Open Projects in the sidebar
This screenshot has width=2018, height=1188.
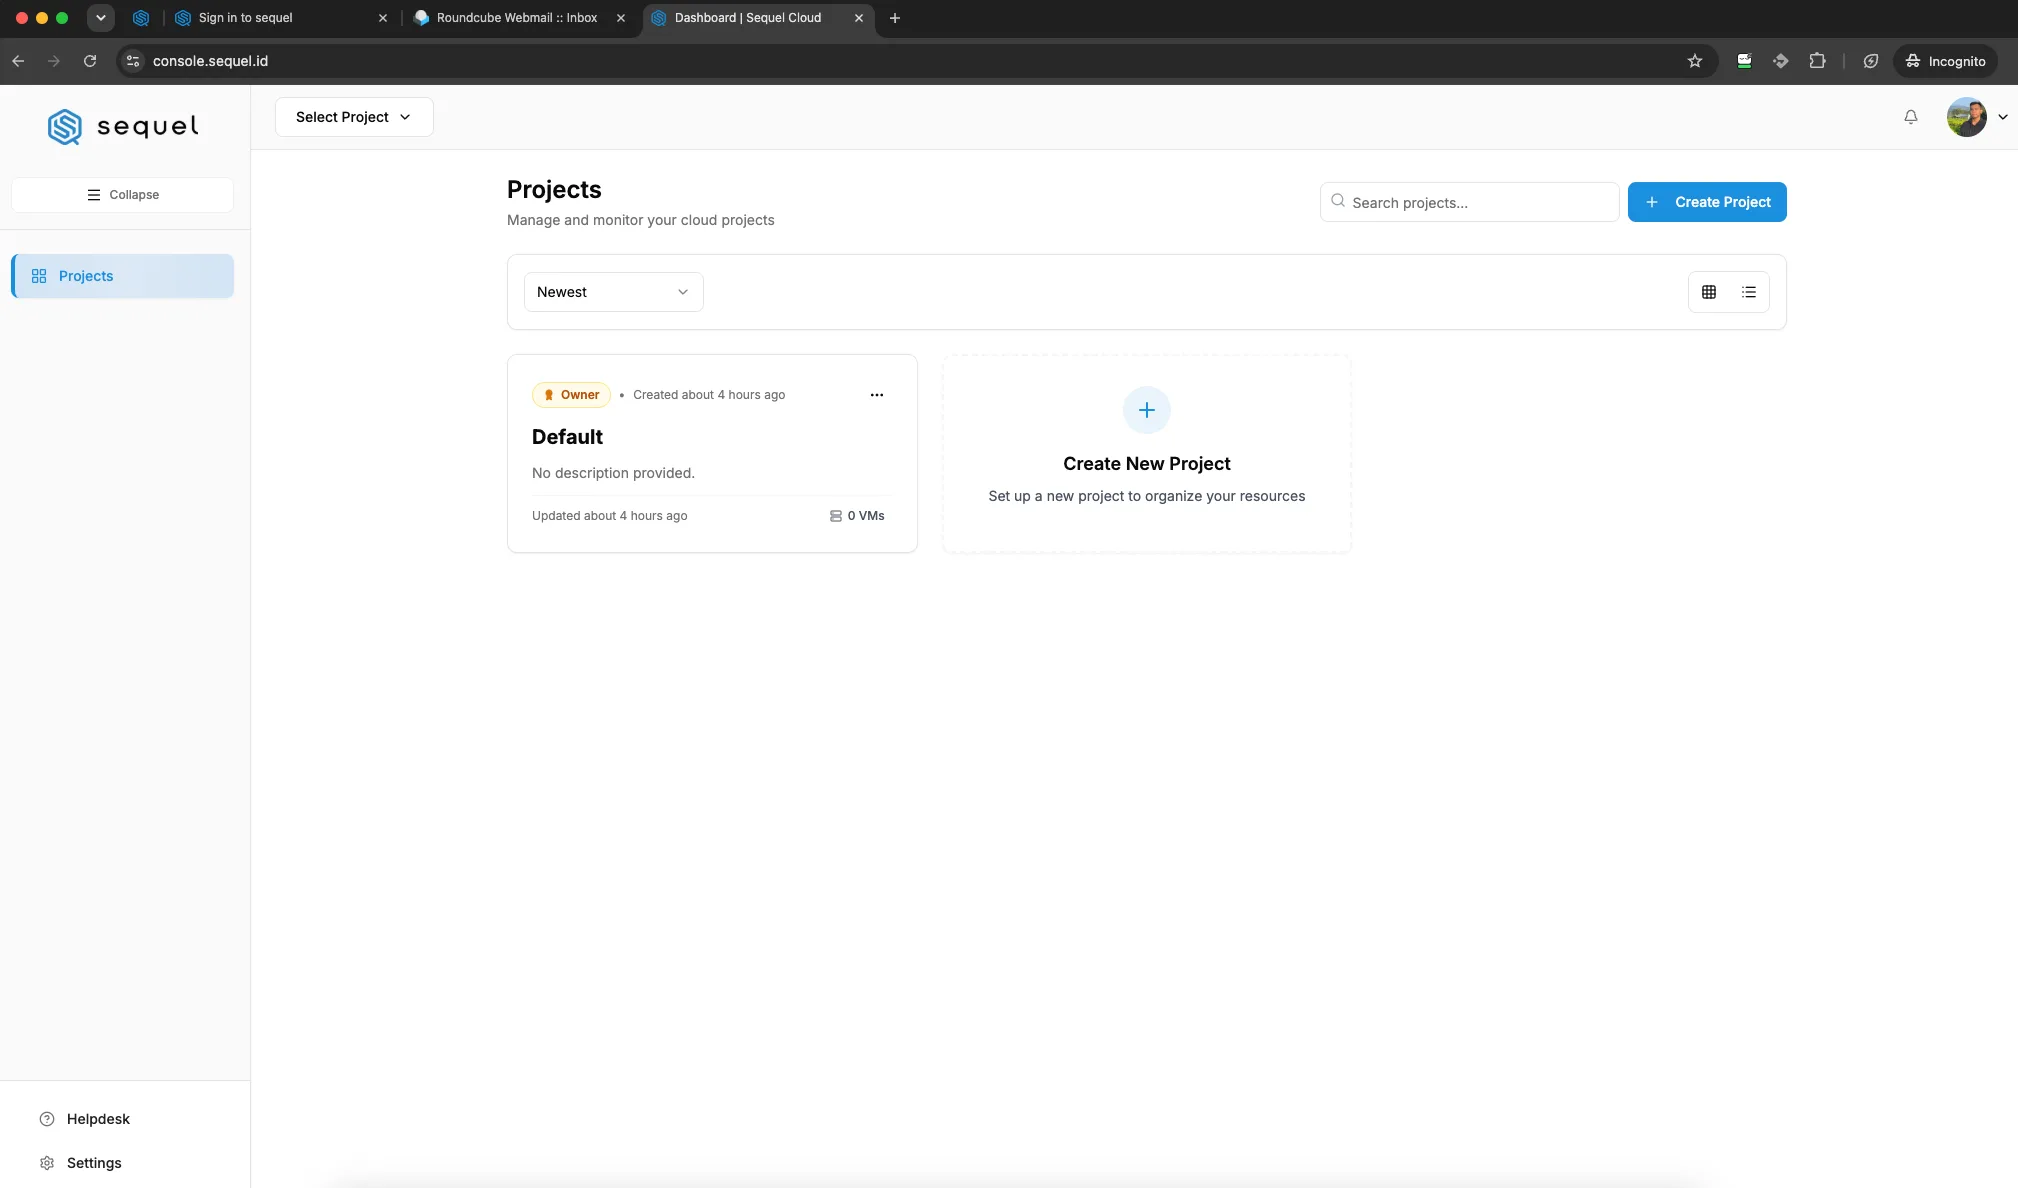(x=122, y=276)
